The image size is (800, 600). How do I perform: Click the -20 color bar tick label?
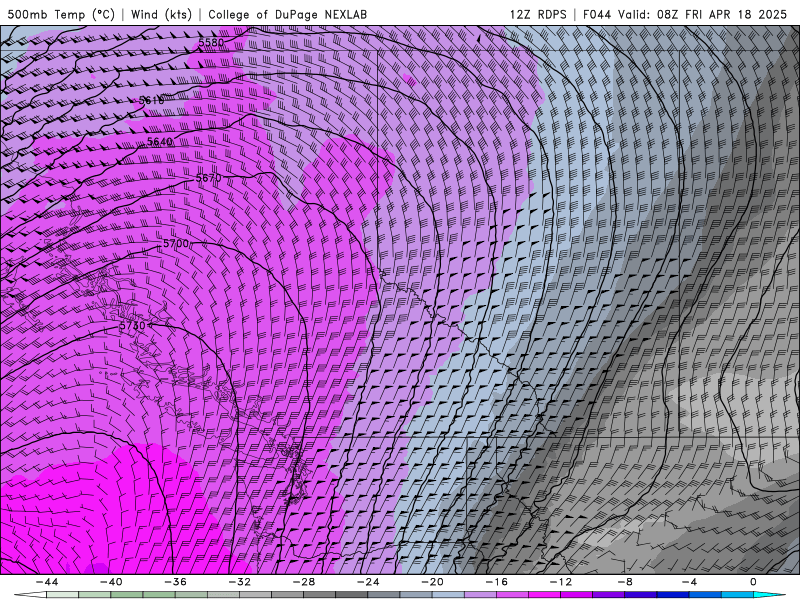[432, 582]
